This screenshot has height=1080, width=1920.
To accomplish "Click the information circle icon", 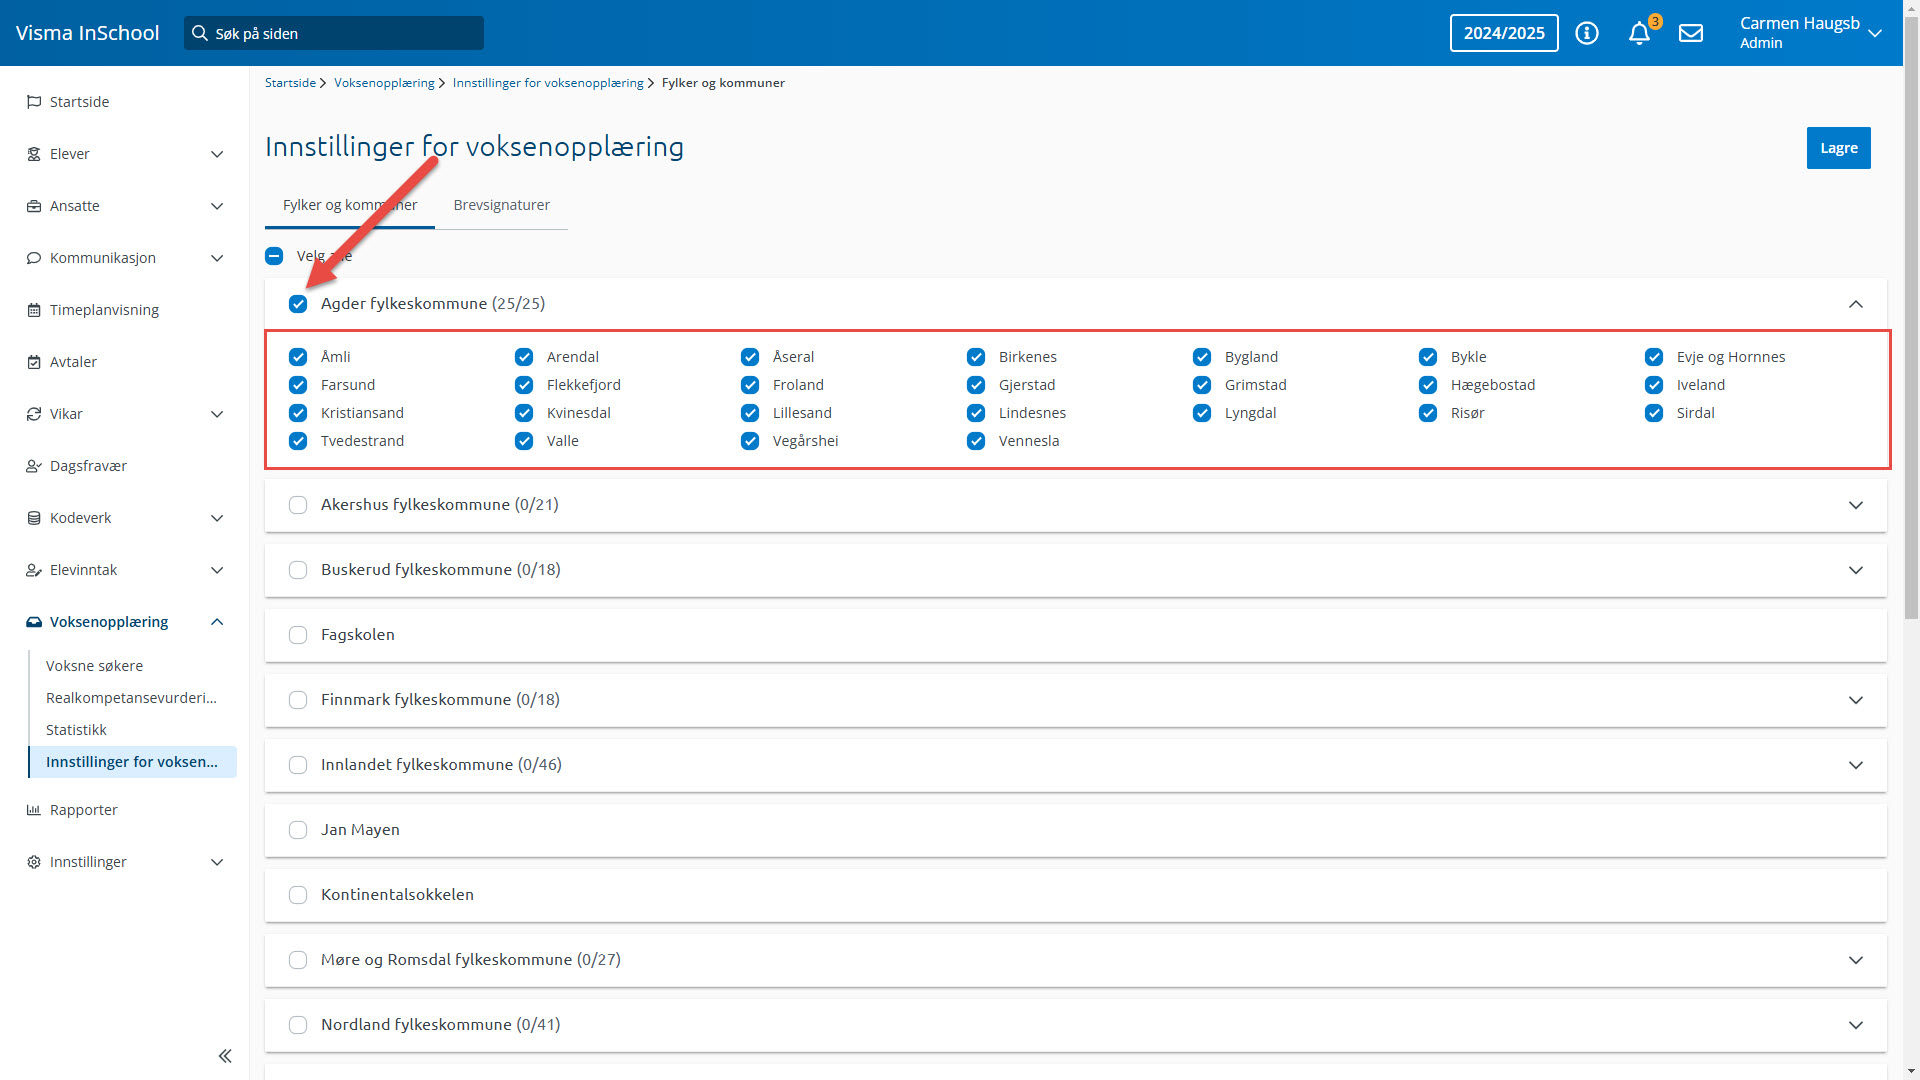I will click(x=1586, y=34).
